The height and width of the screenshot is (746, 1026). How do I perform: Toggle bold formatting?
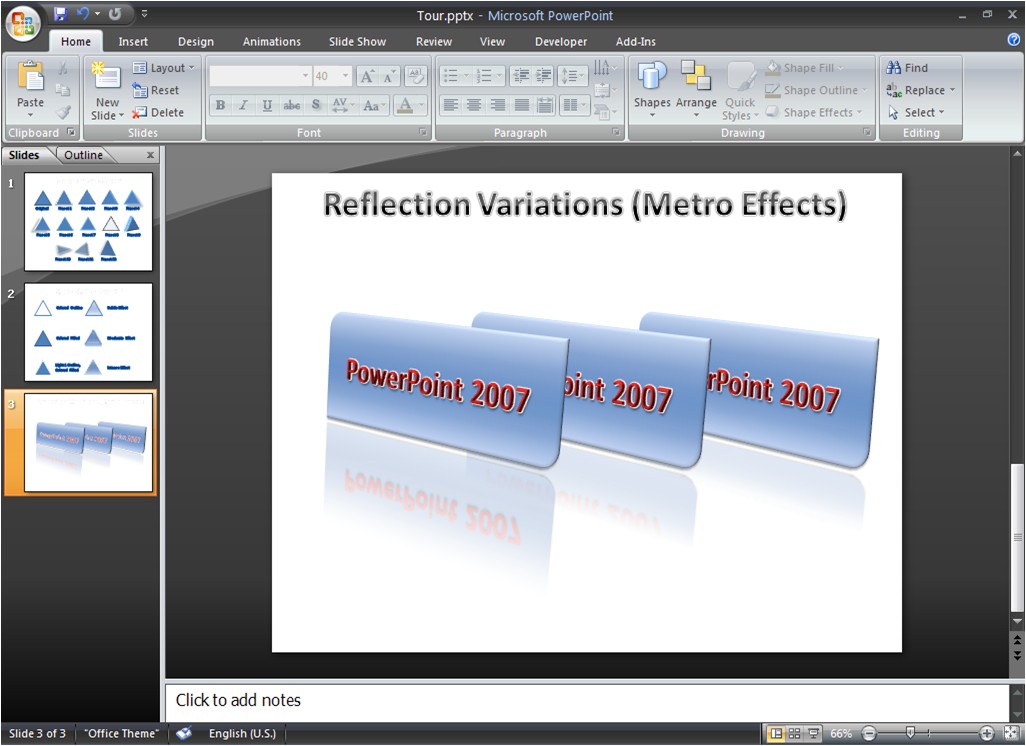pos(221,105)
